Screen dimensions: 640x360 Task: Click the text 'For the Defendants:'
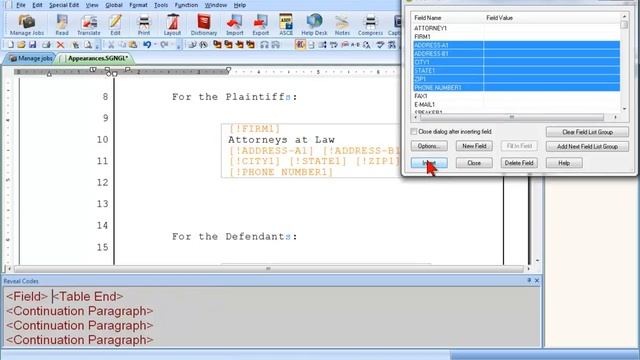pos(235,237)
